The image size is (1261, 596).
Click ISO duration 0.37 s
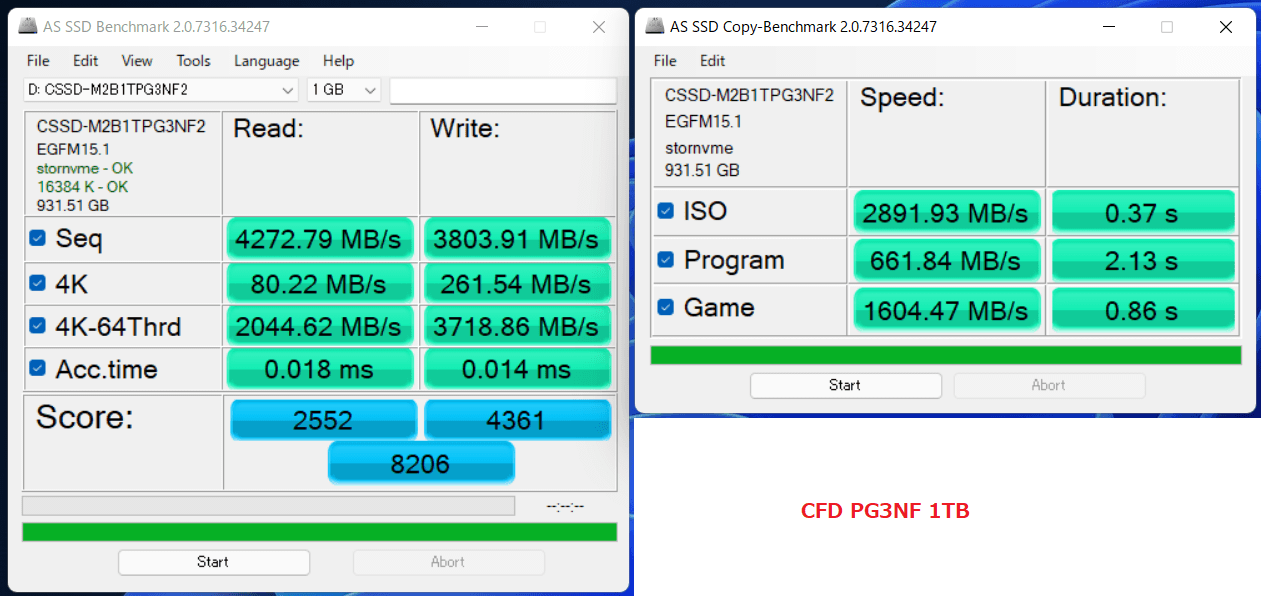point(1143,212)
